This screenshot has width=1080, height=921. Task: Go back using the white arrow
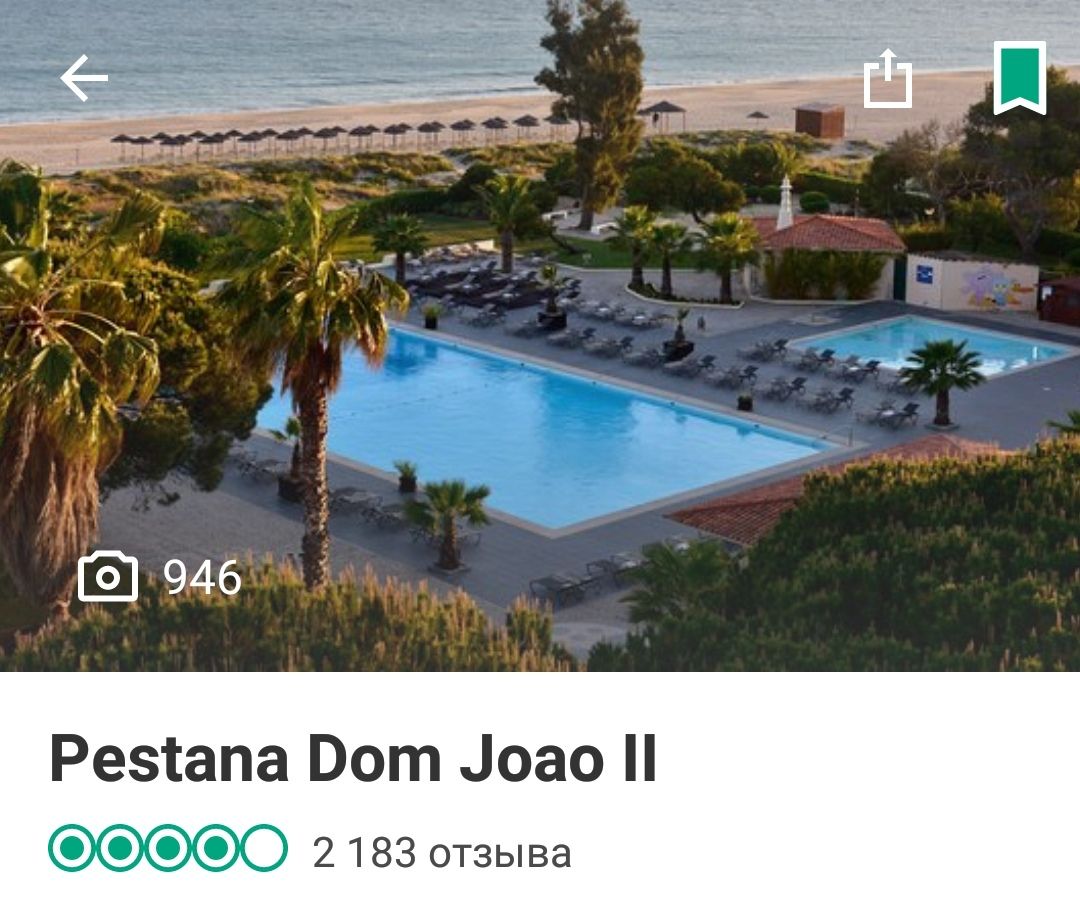[84, 78]
